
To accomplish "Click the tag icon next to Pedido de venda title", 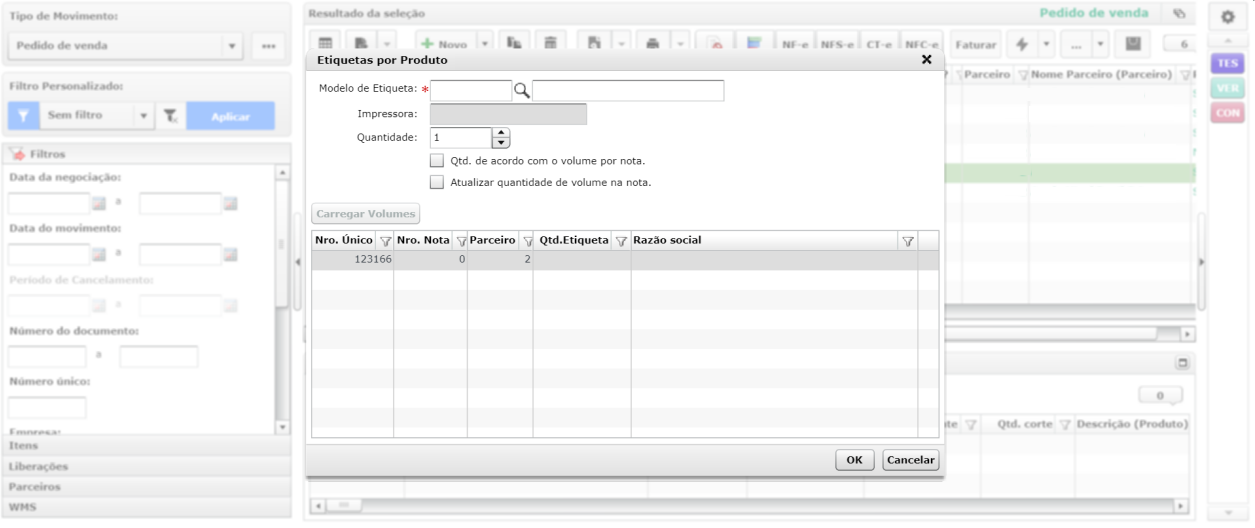I will pyautogui.click(x=1179, y=14).
